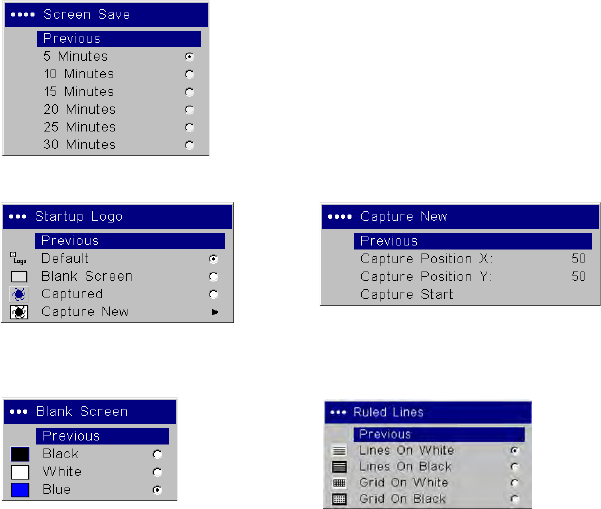This screenshot has height=509, width=601.
Task: Click Previous in the Capture New menu
Action: pyautogui.click(x=472, y=241)
